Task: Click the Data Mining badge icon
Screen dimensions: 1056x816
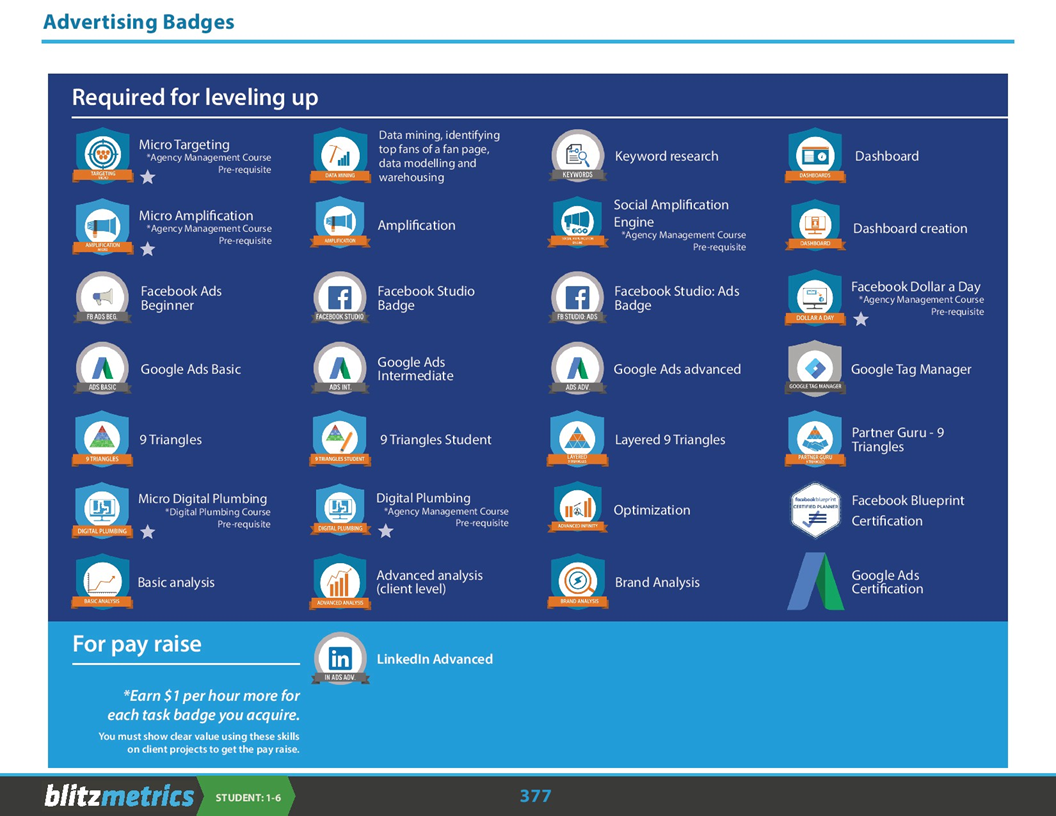Action: coord(340,155)
